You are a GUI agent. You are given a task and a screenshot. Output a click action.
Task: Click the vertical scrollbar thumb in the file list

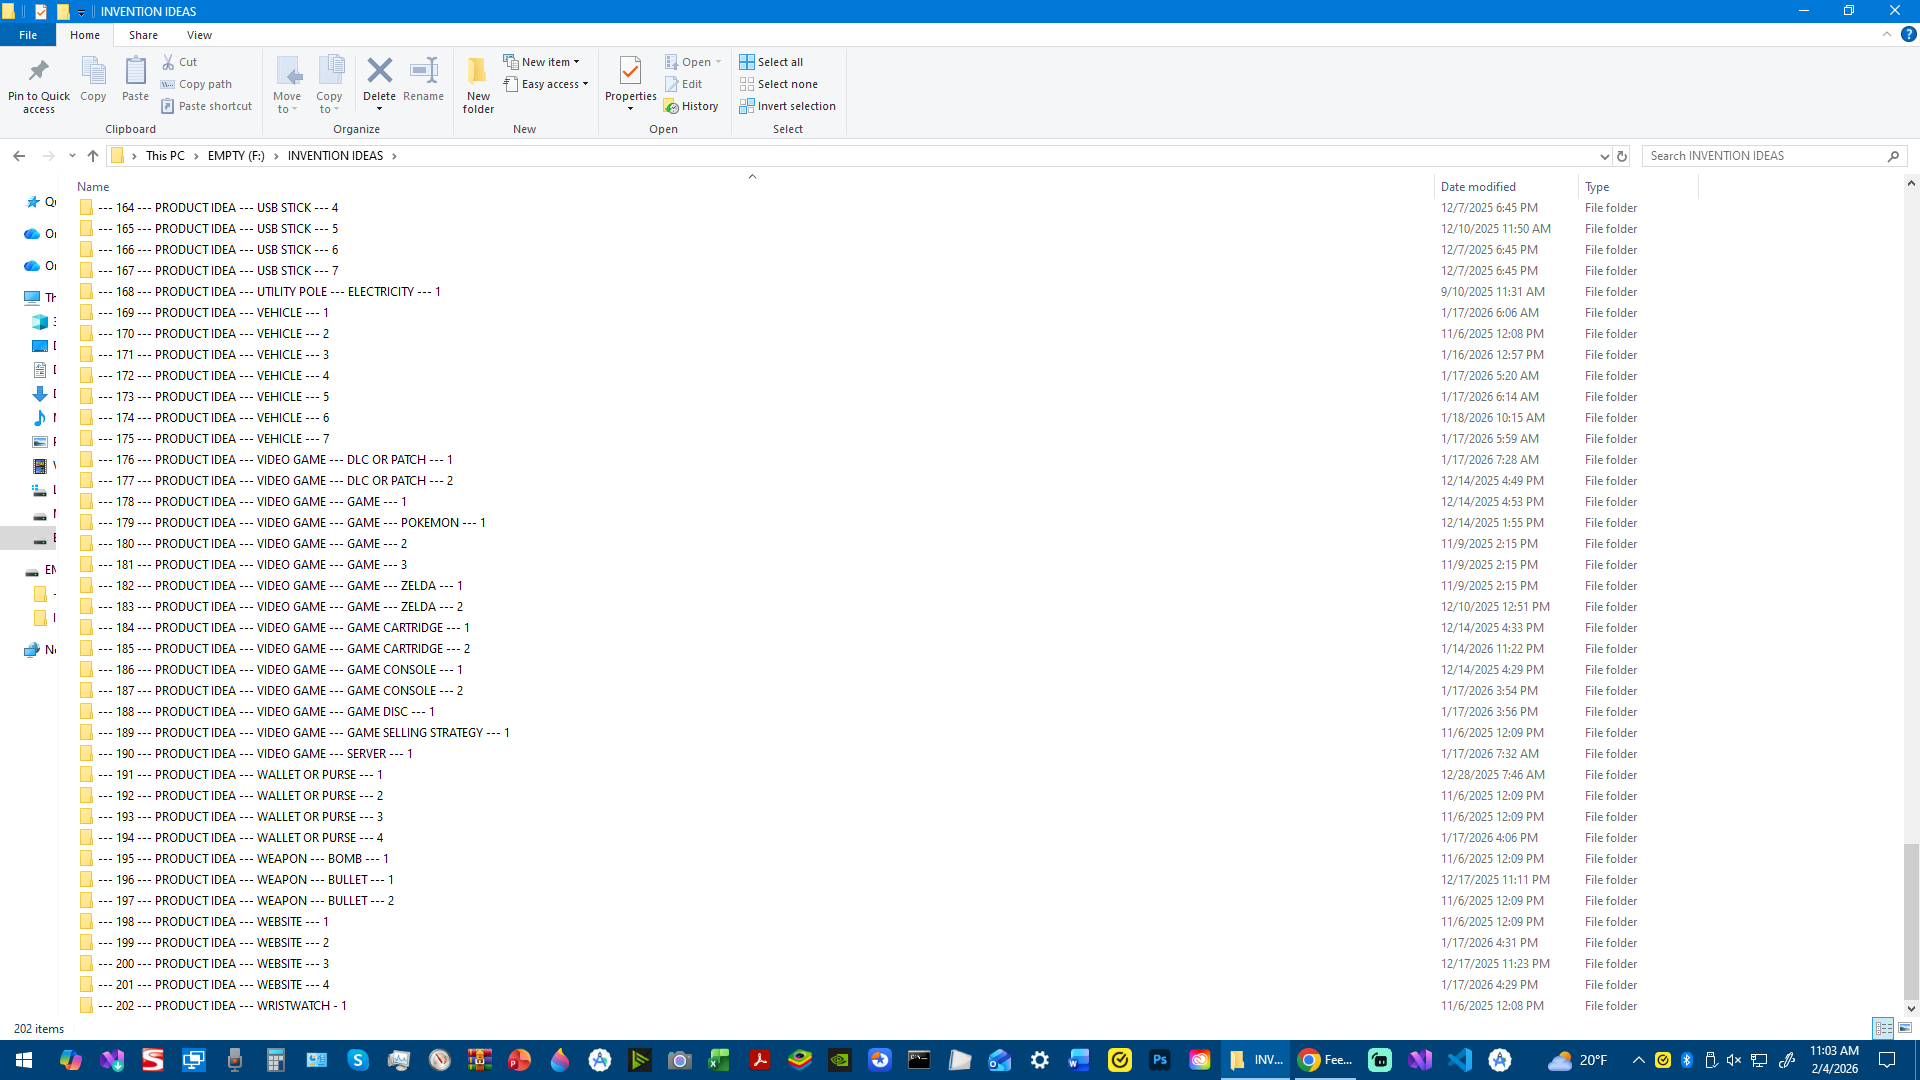coord(1910,920)
